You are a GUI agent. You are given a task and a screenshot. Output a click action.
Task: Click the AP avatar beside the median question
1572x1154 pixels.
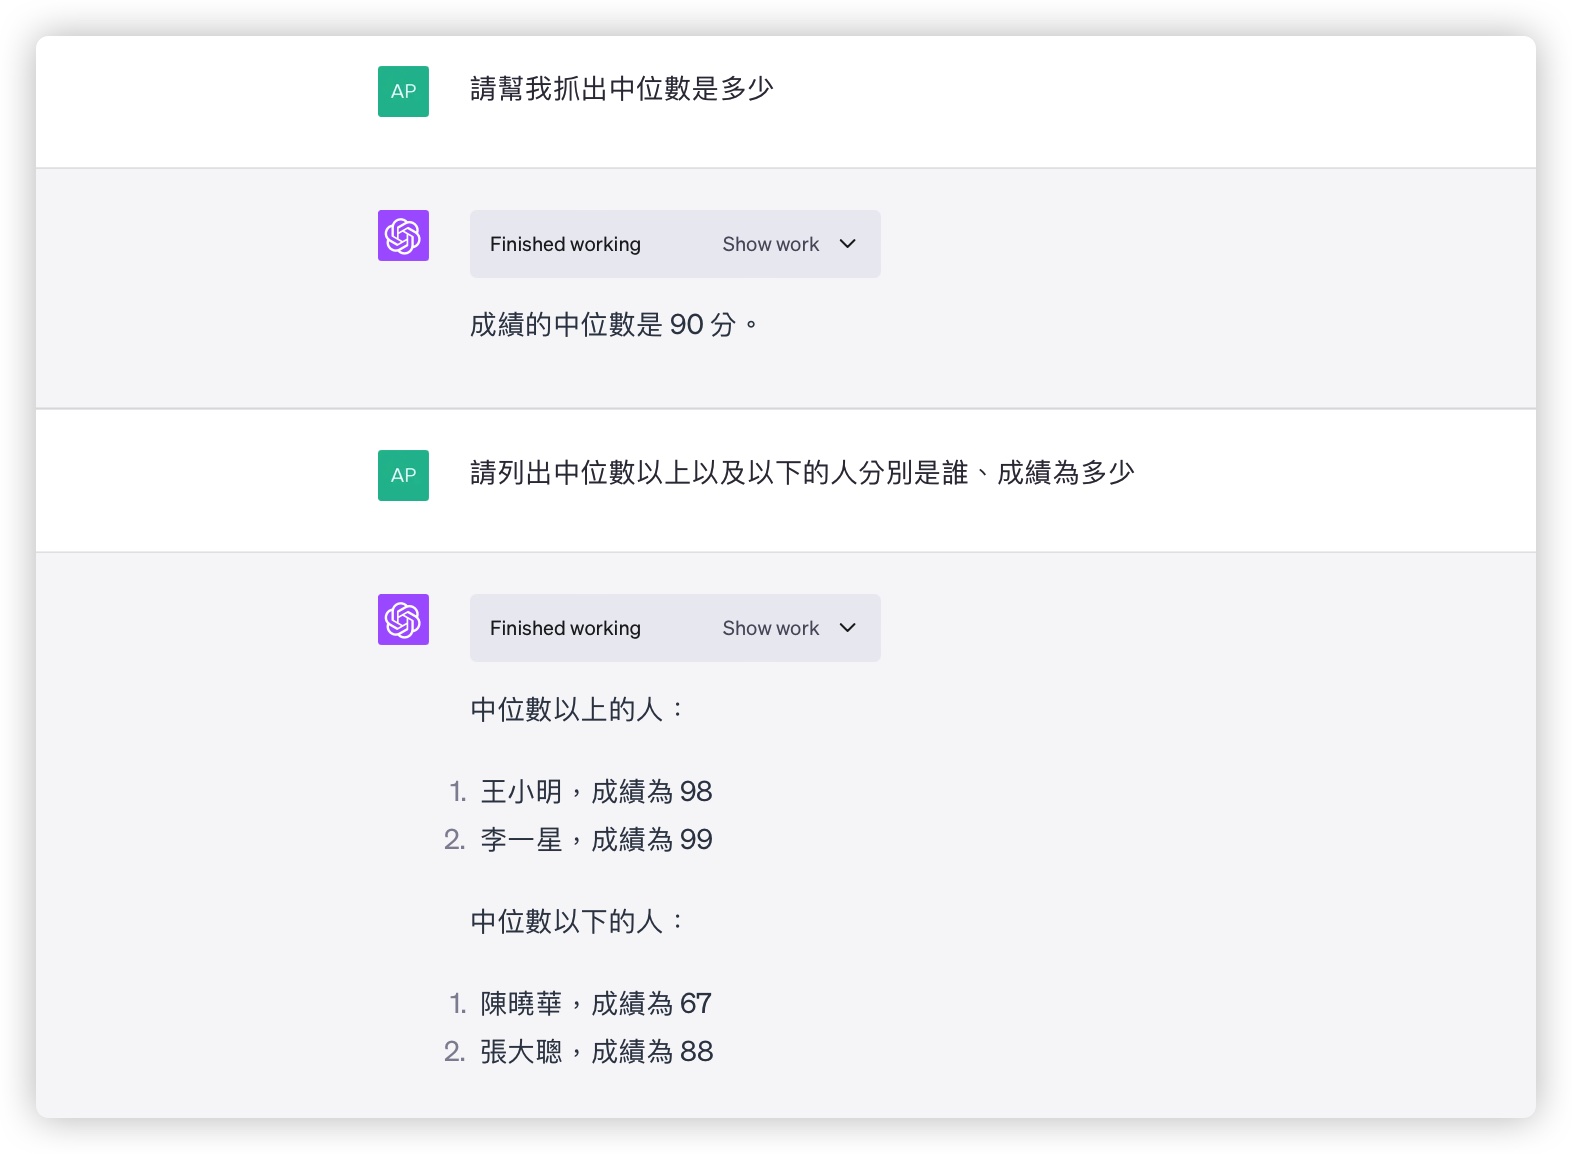(x=403, y=91)
